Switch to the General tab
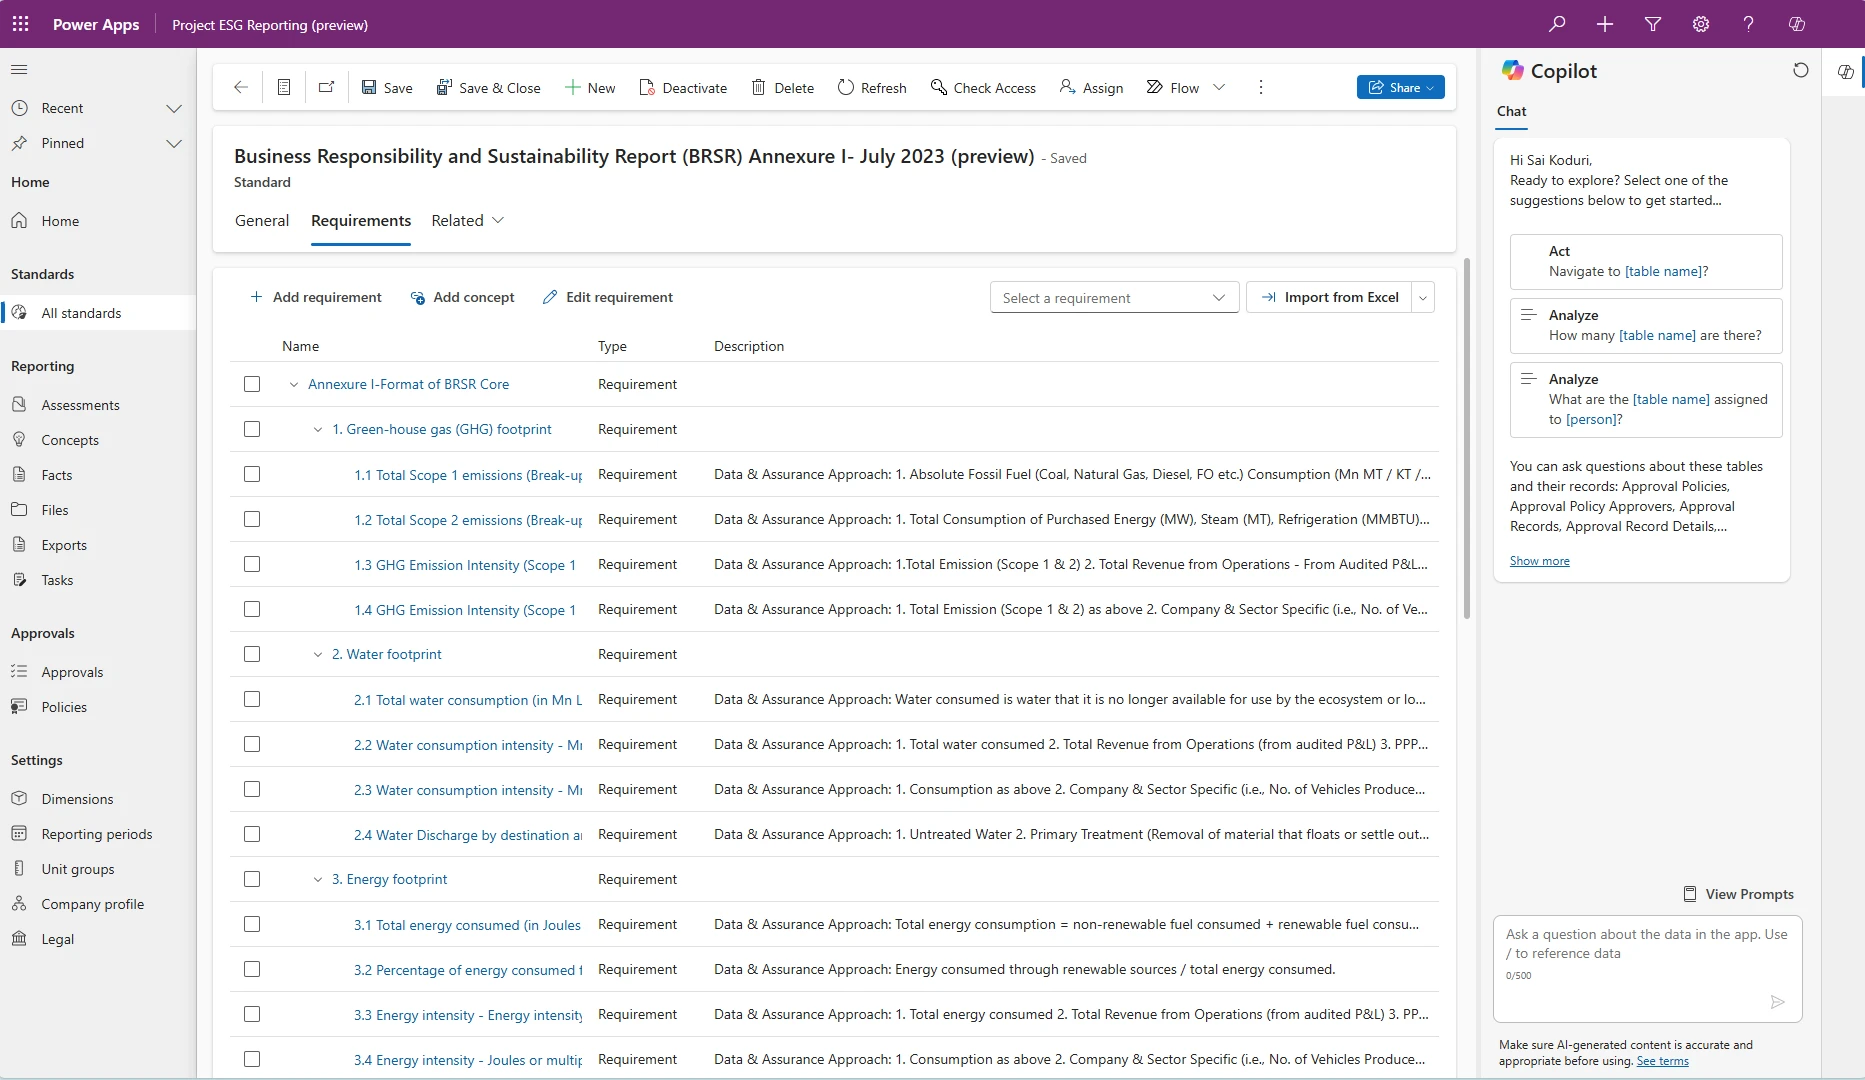1865x1080 pixels. [x=261, y=220]
